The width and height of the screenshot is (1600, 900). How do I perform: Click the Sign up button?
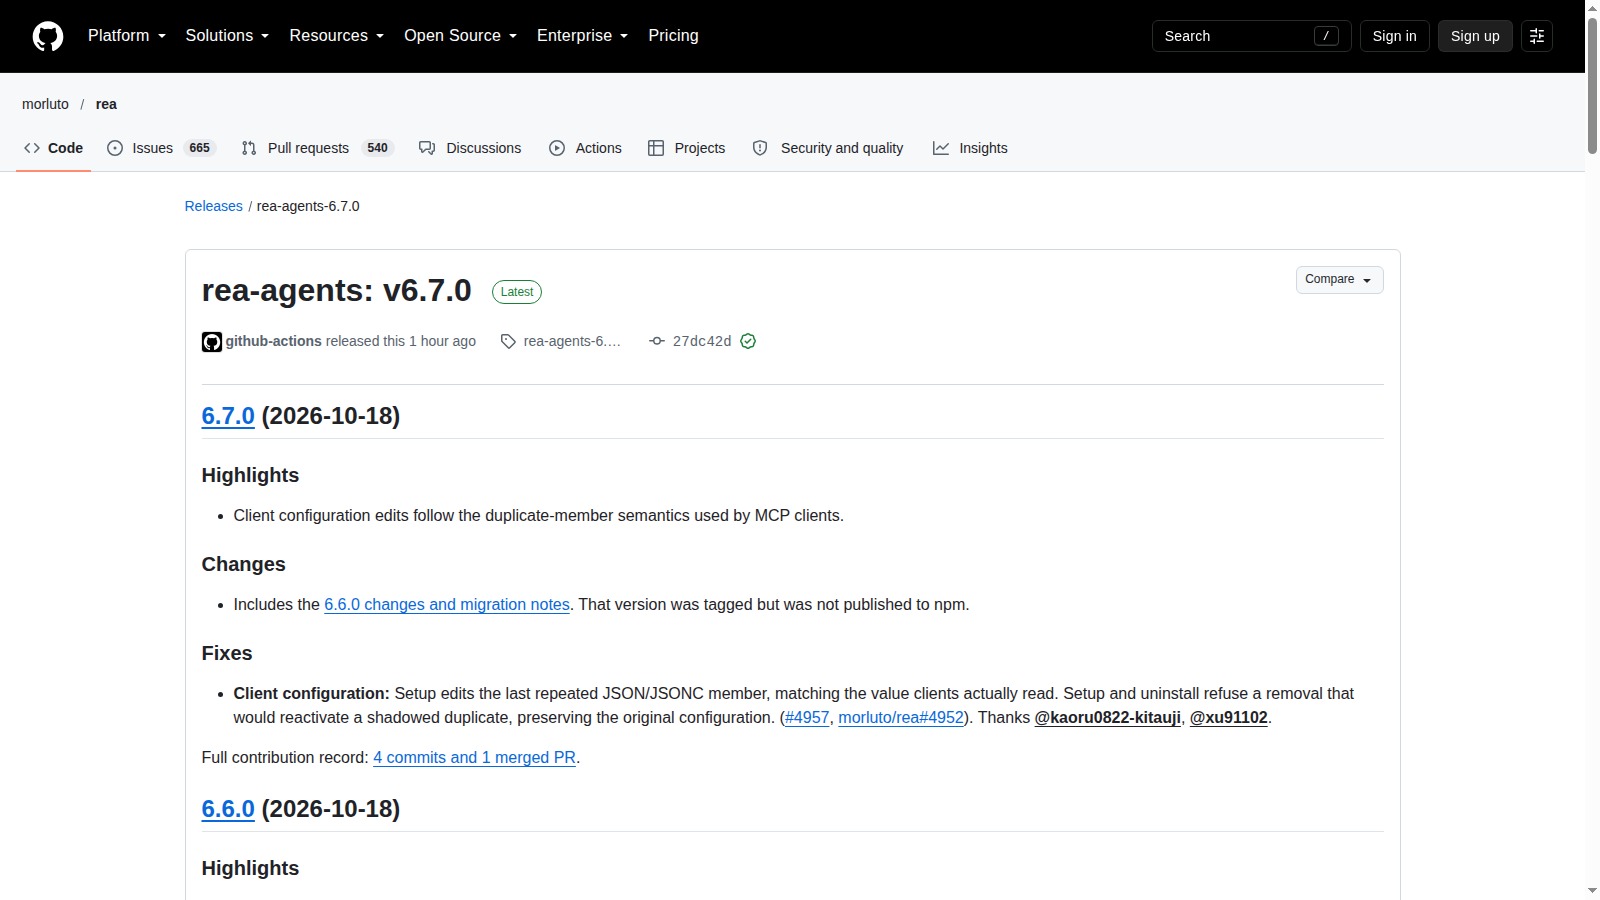pos(1475,36)
